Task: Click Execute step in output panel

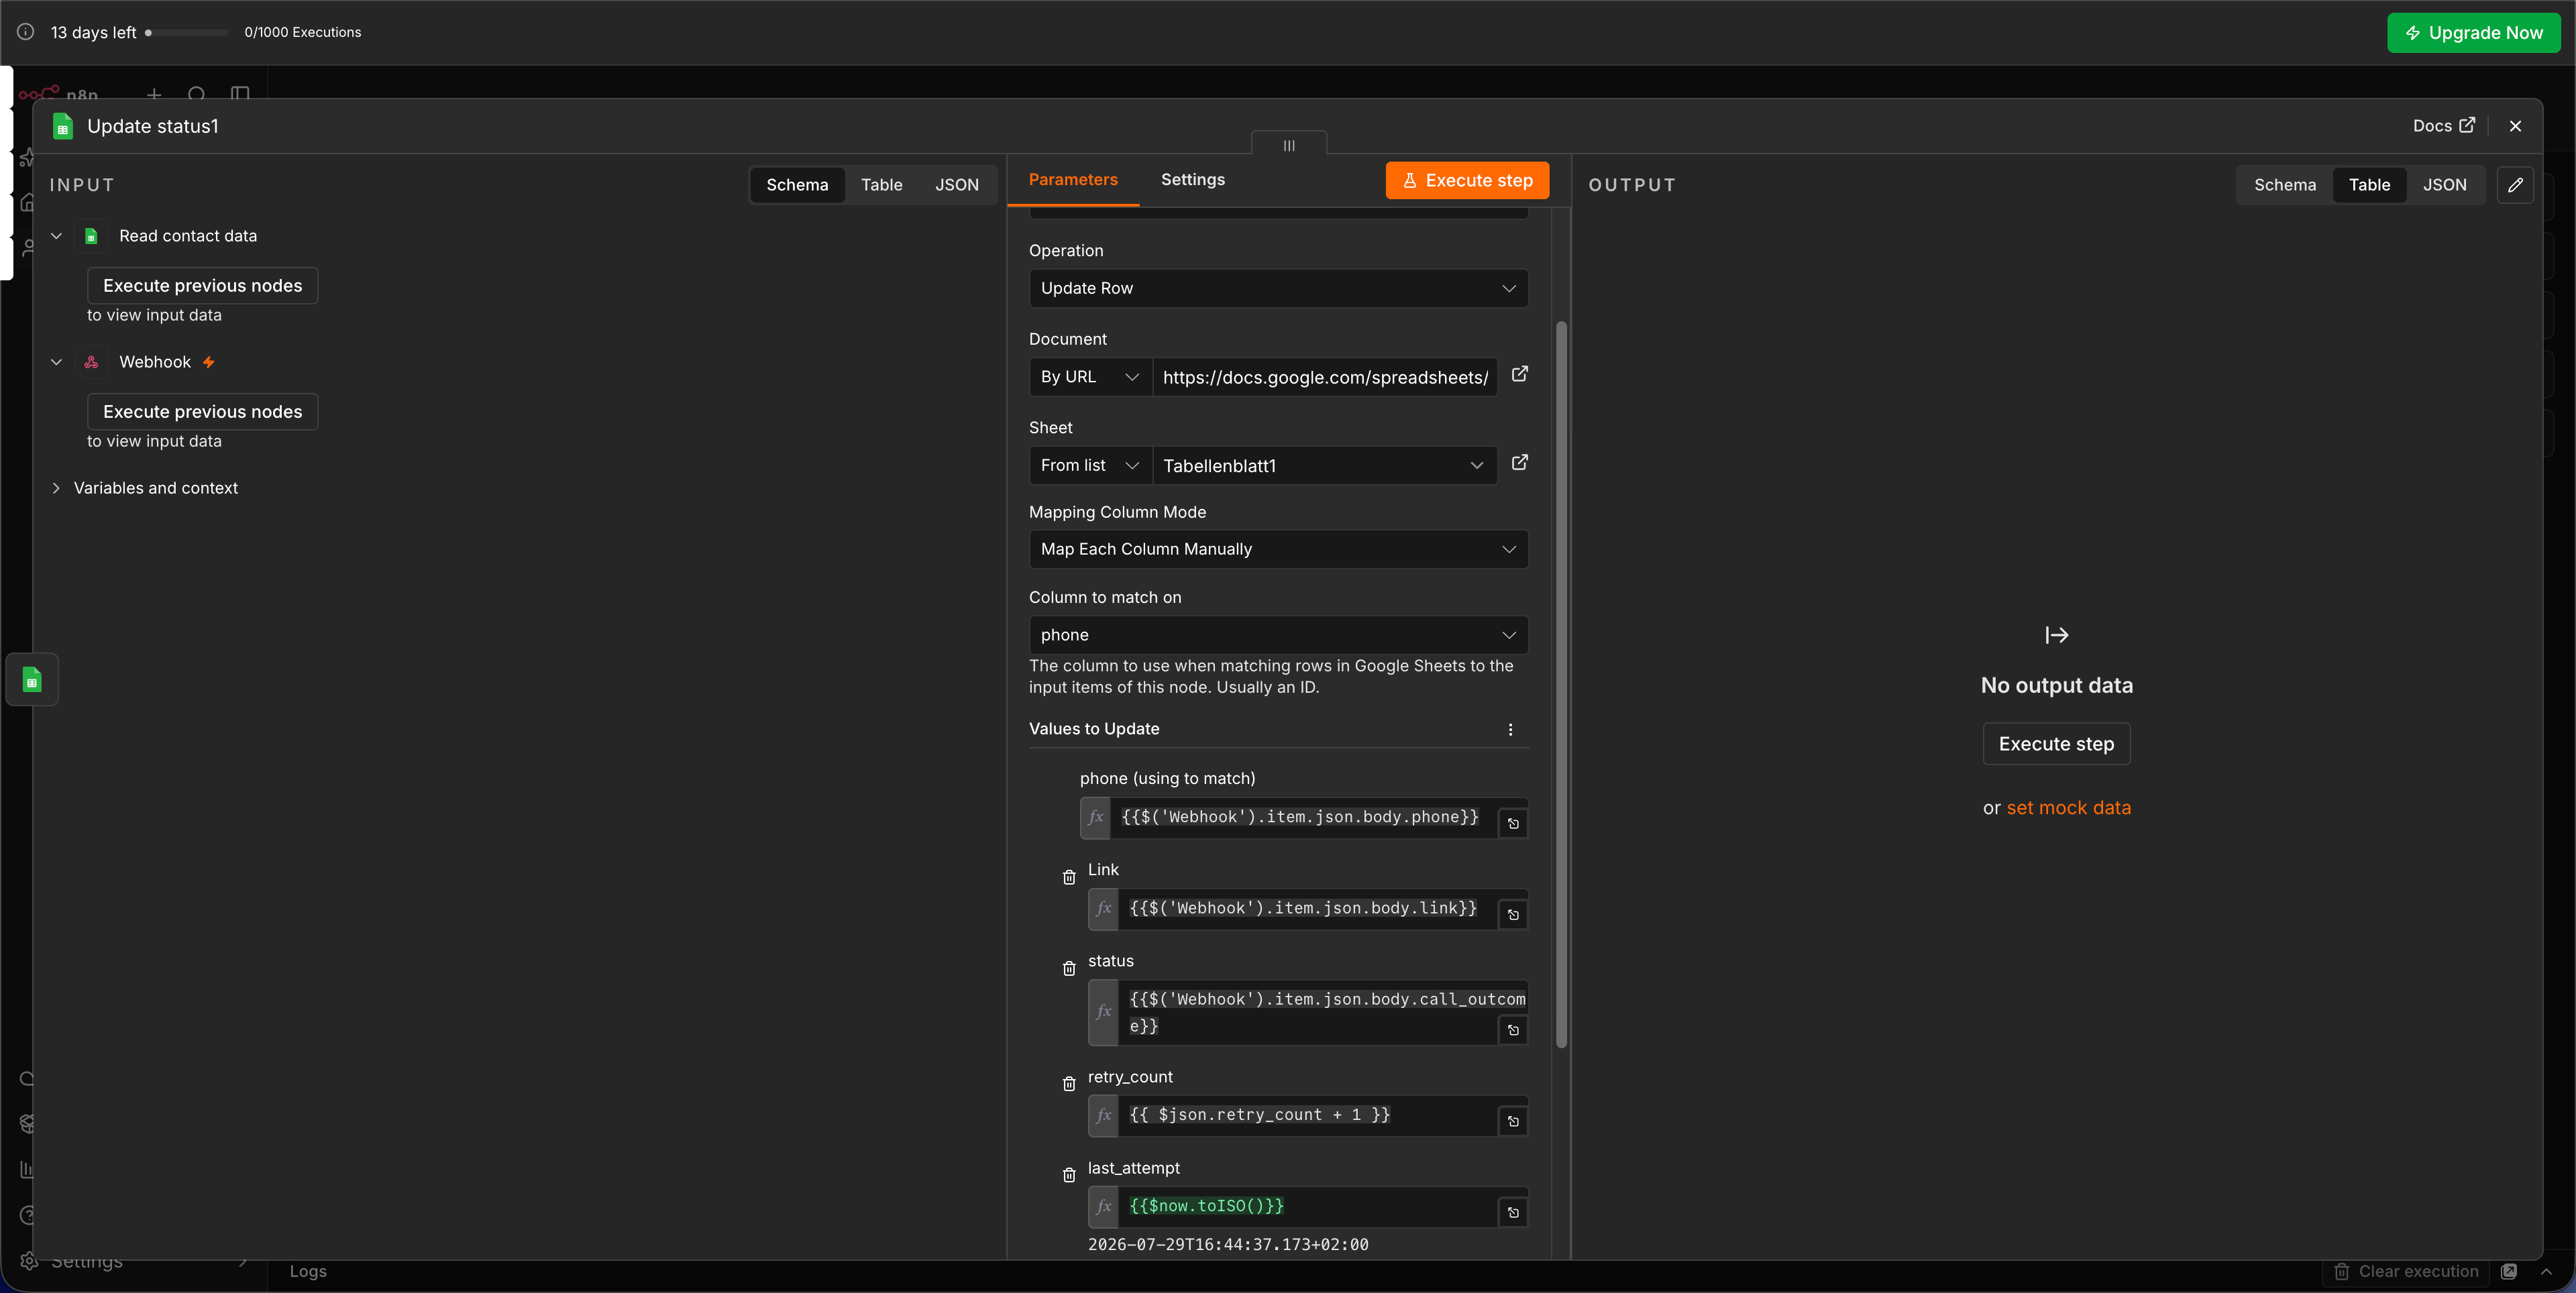Action: click(2056, 744)
